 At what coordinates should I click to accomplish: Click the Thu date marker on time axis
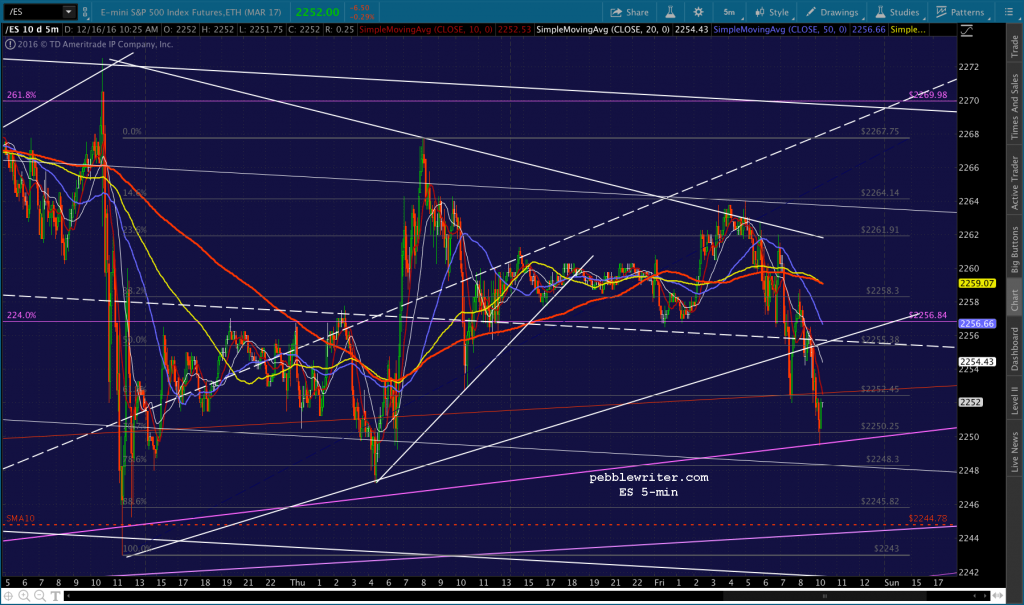[x=297, y=582]
